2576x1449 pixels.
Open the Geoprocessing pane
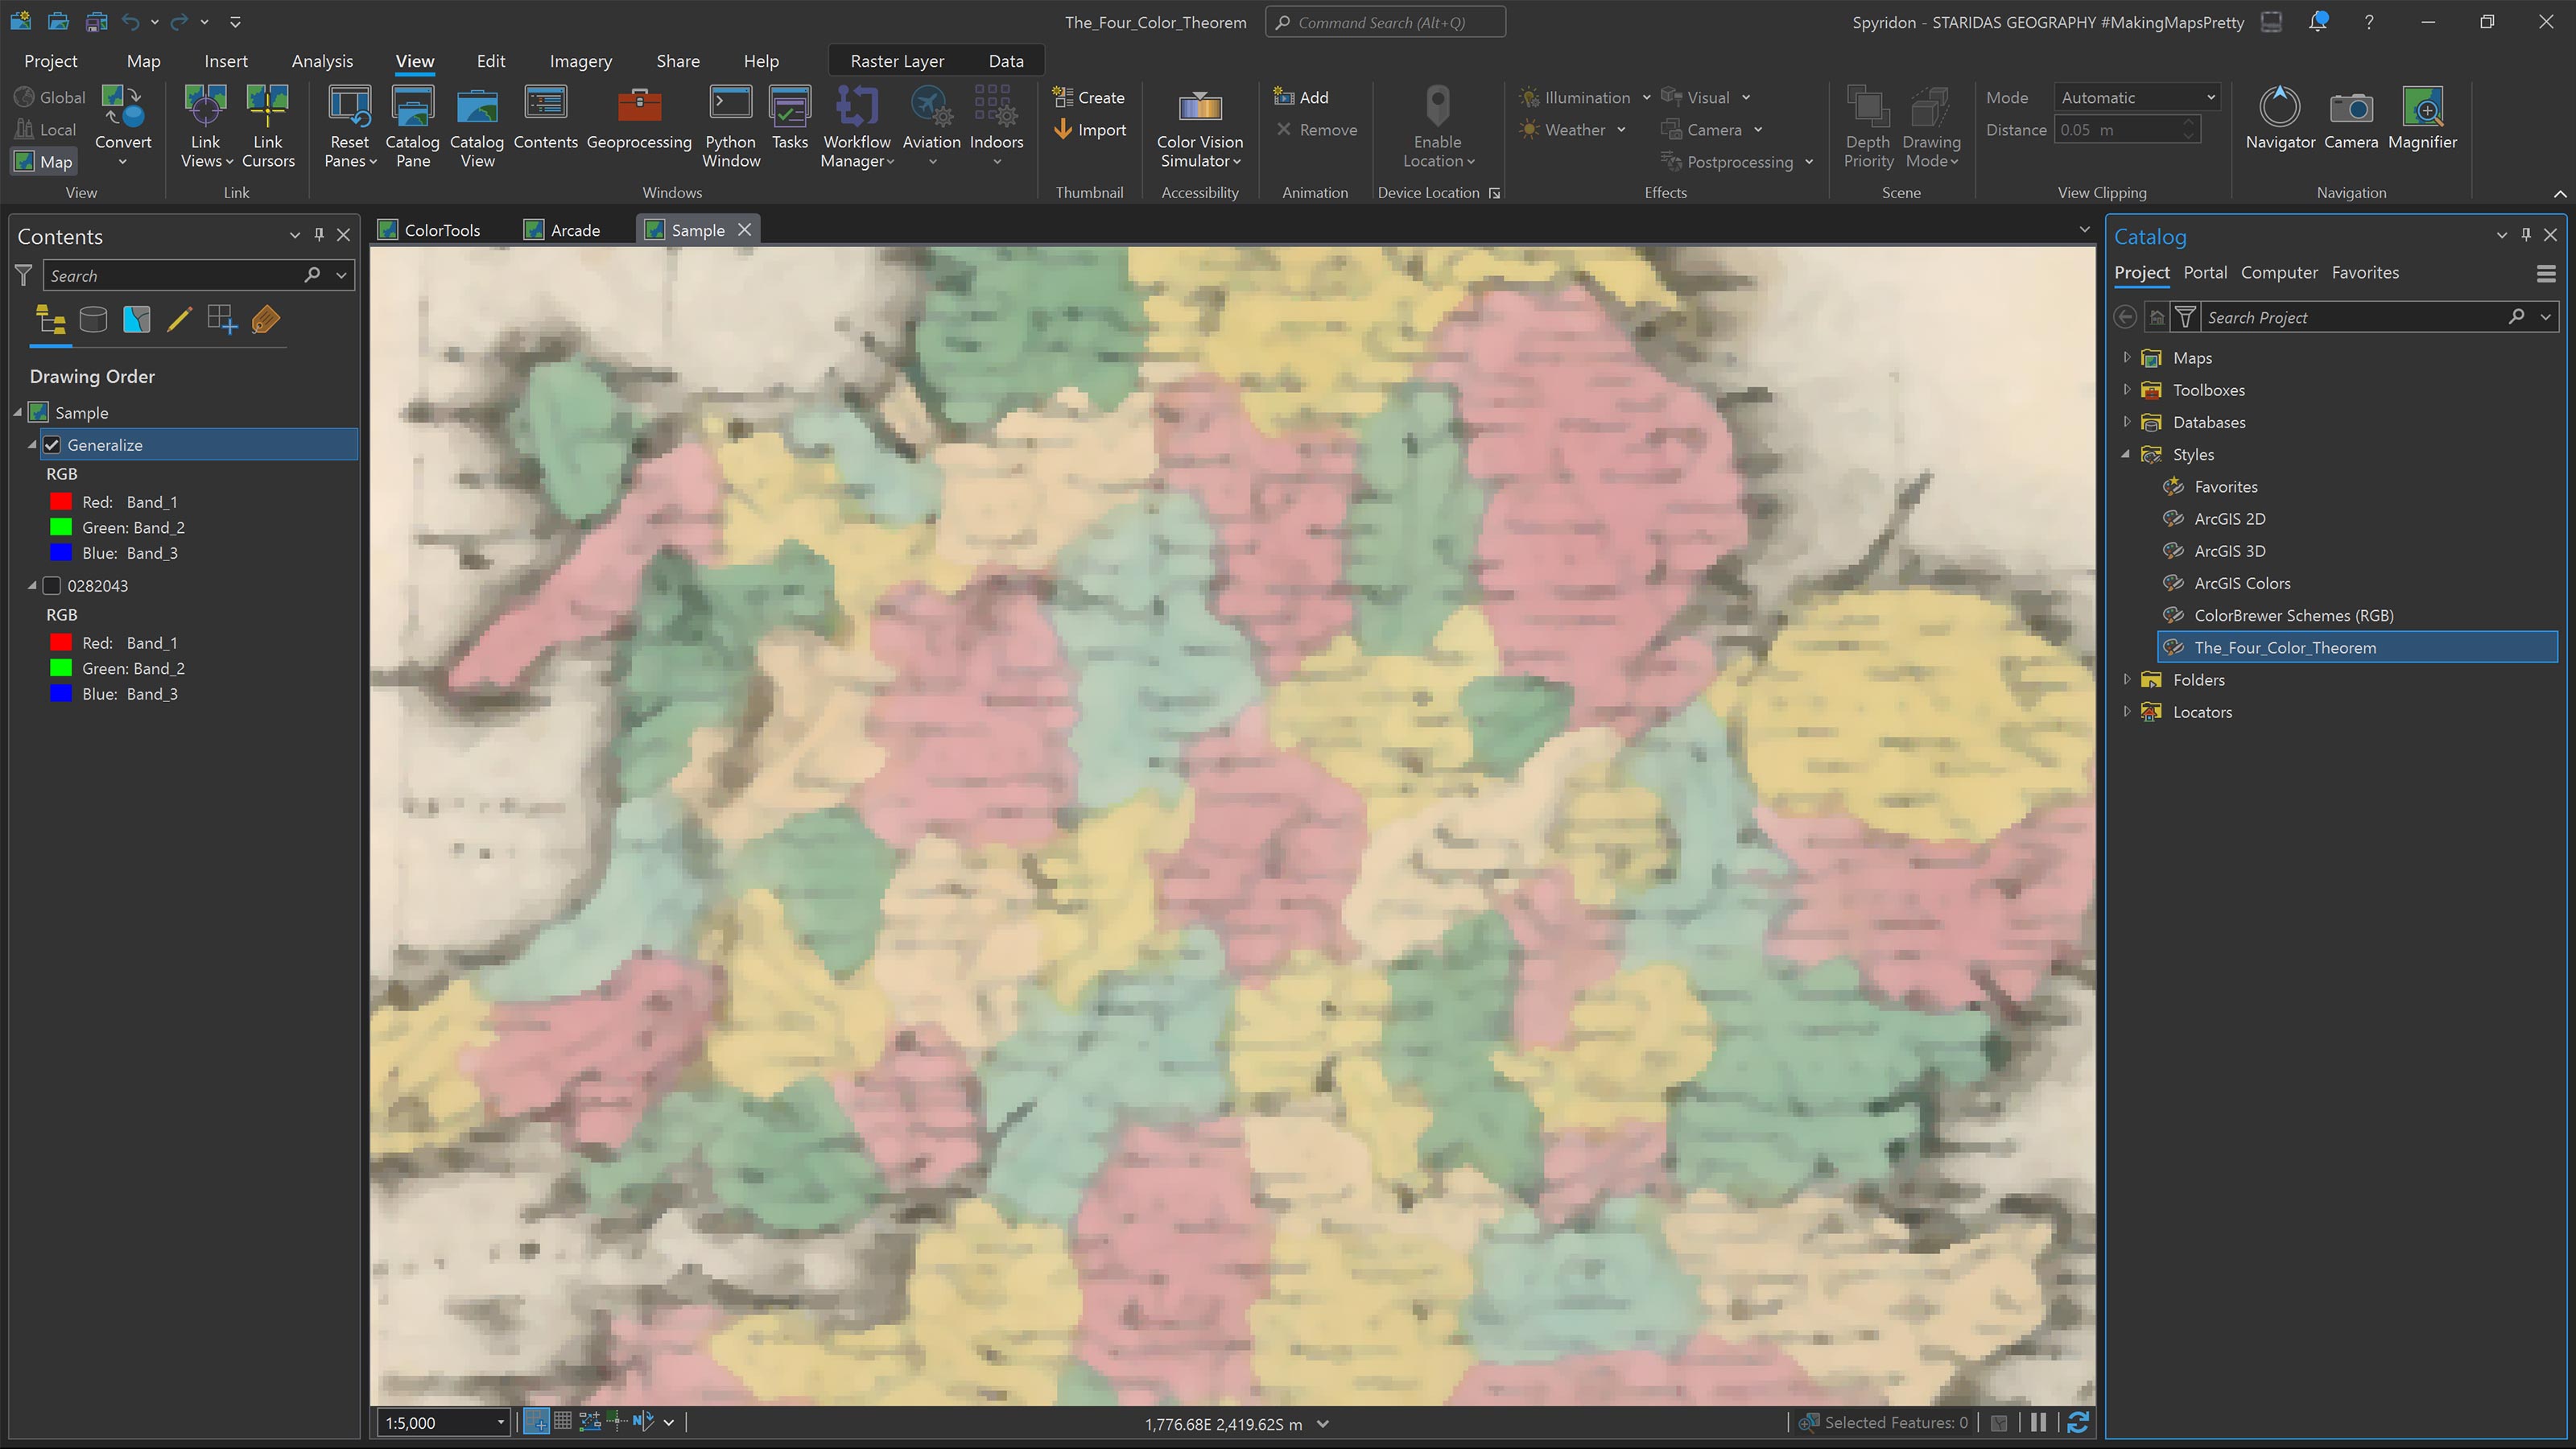[640, 126]
